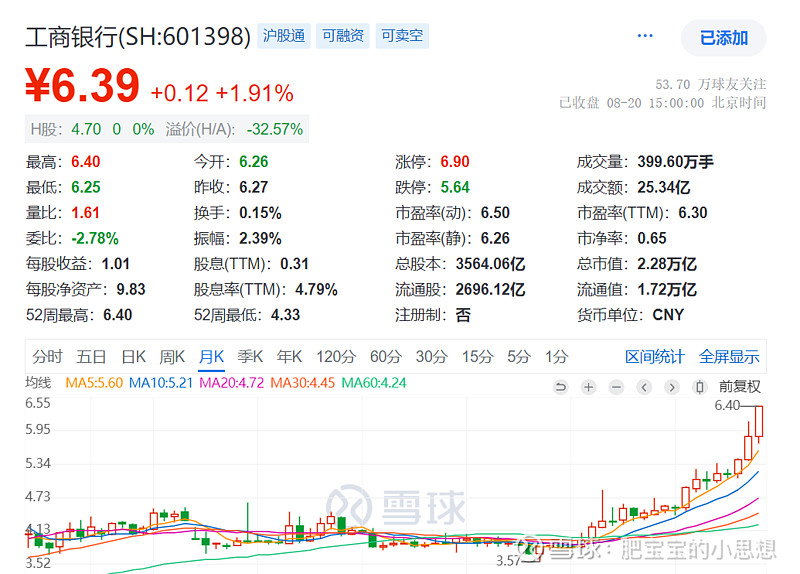Move the chart left with the back chevron
Viewport: 800px width, 574px height.
(x=644, y=387)
